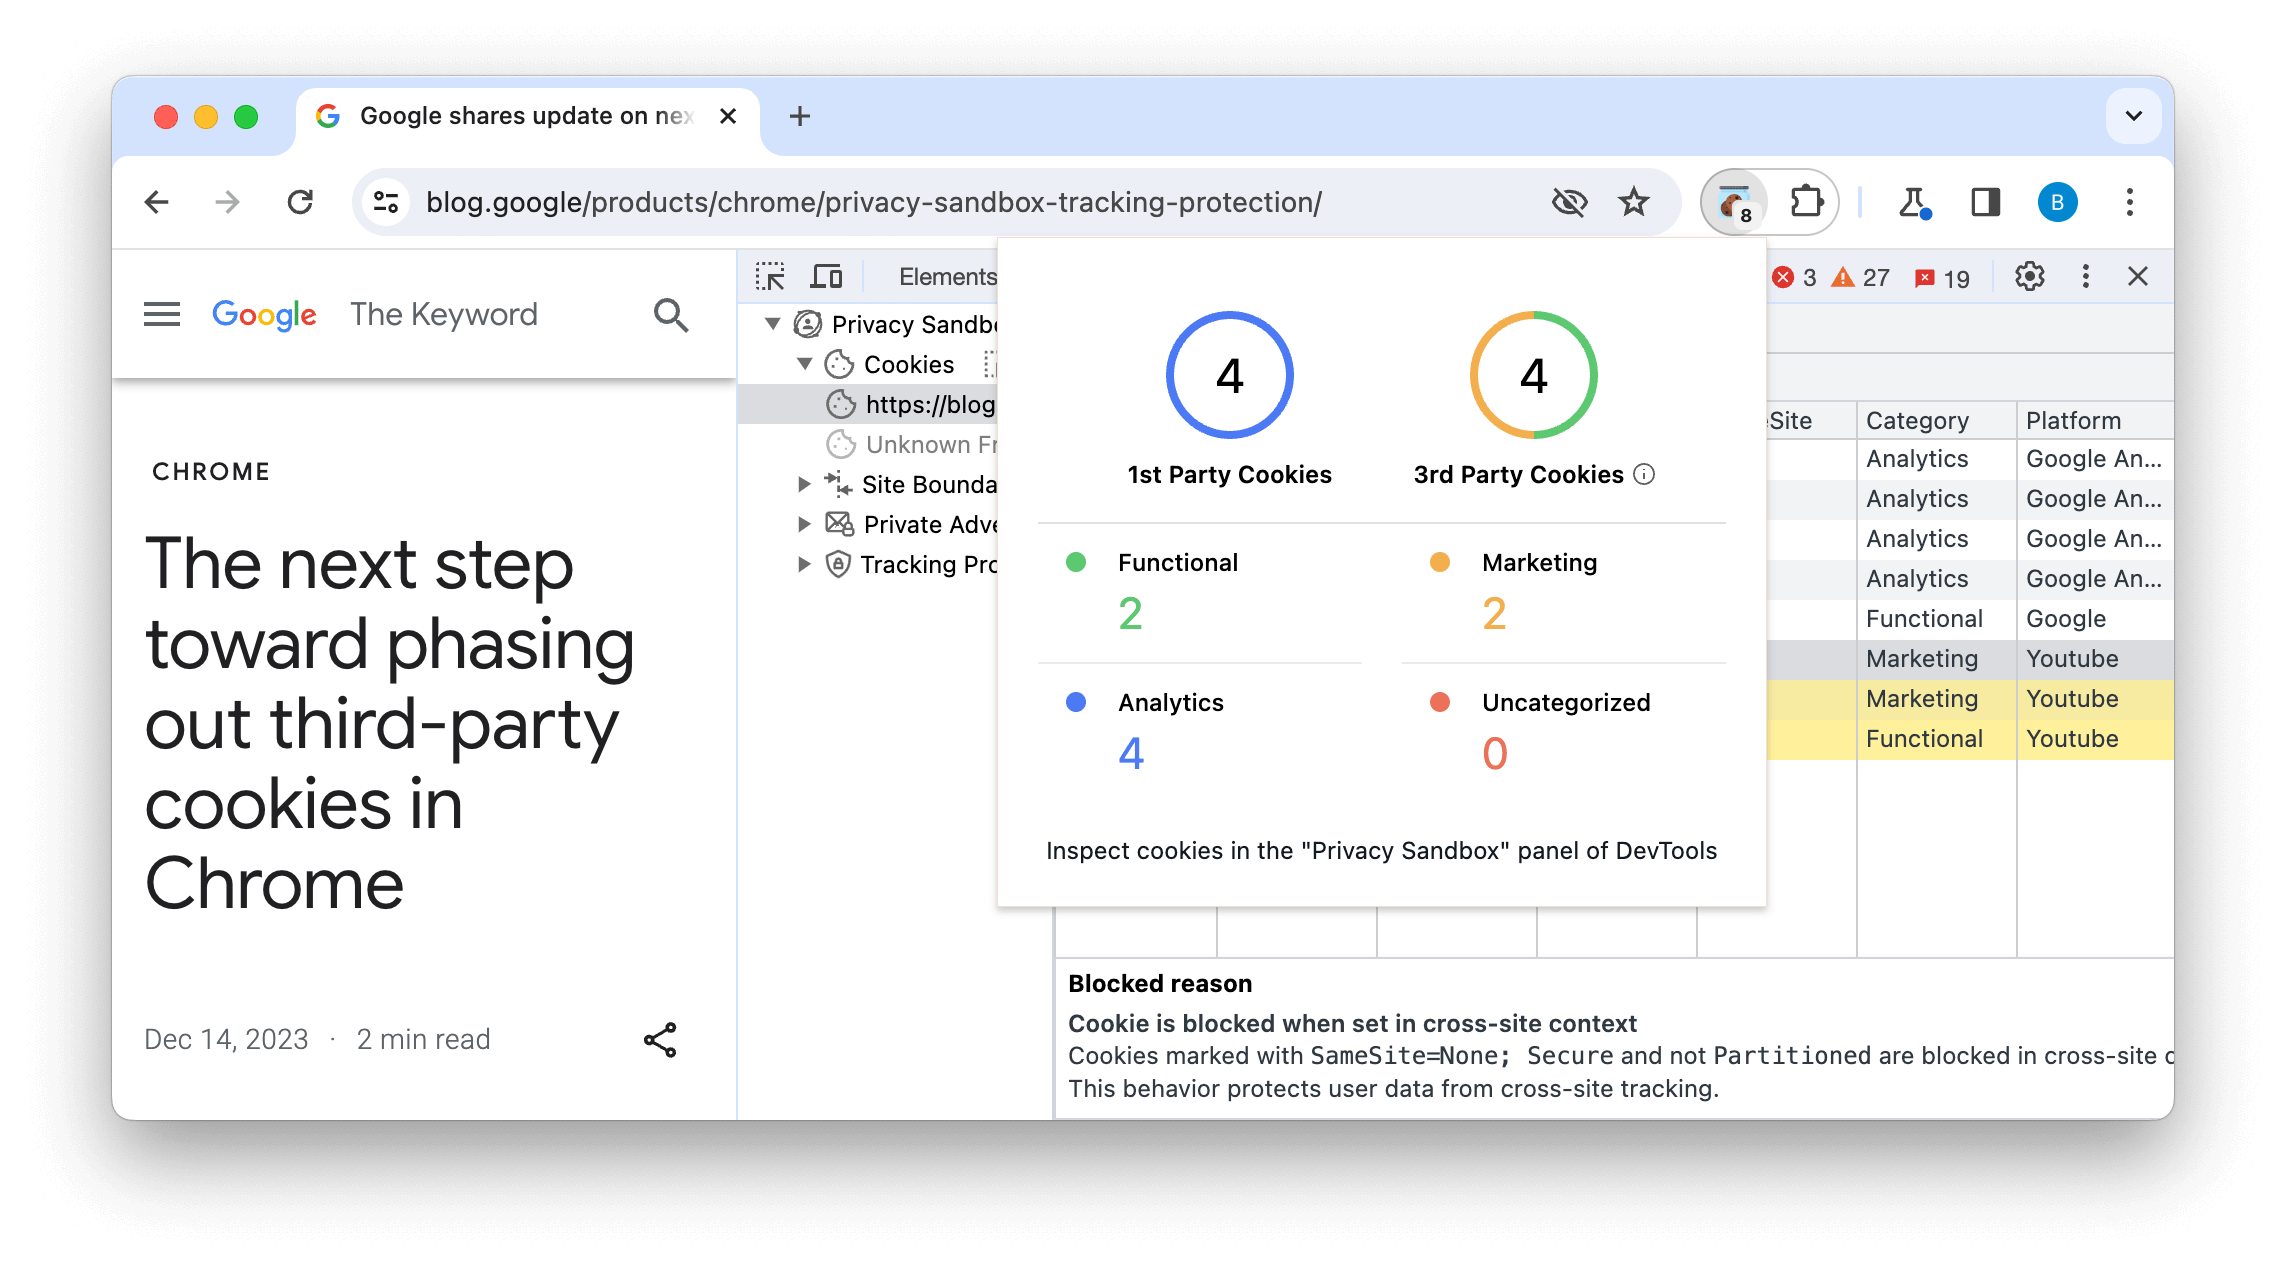
Task: Click the DevTools settings gear icon
Action: 2028,276
